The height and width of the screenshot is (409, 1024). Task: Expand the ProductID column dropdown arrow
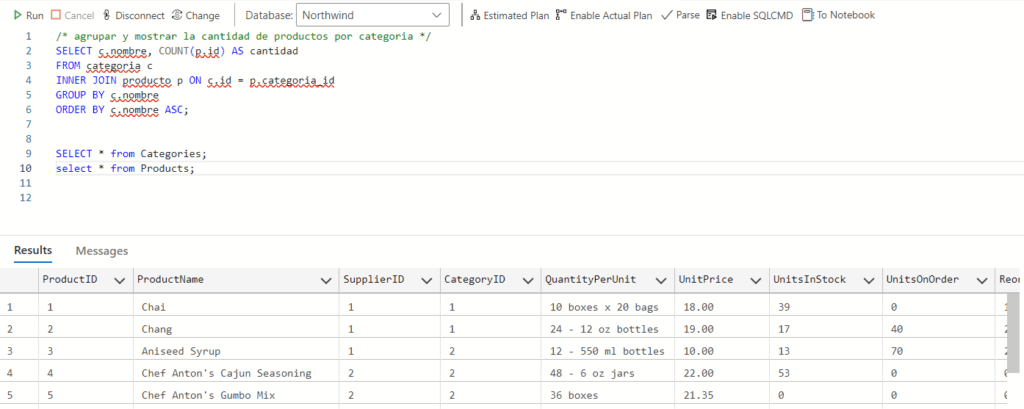click(x=119, y=280)
